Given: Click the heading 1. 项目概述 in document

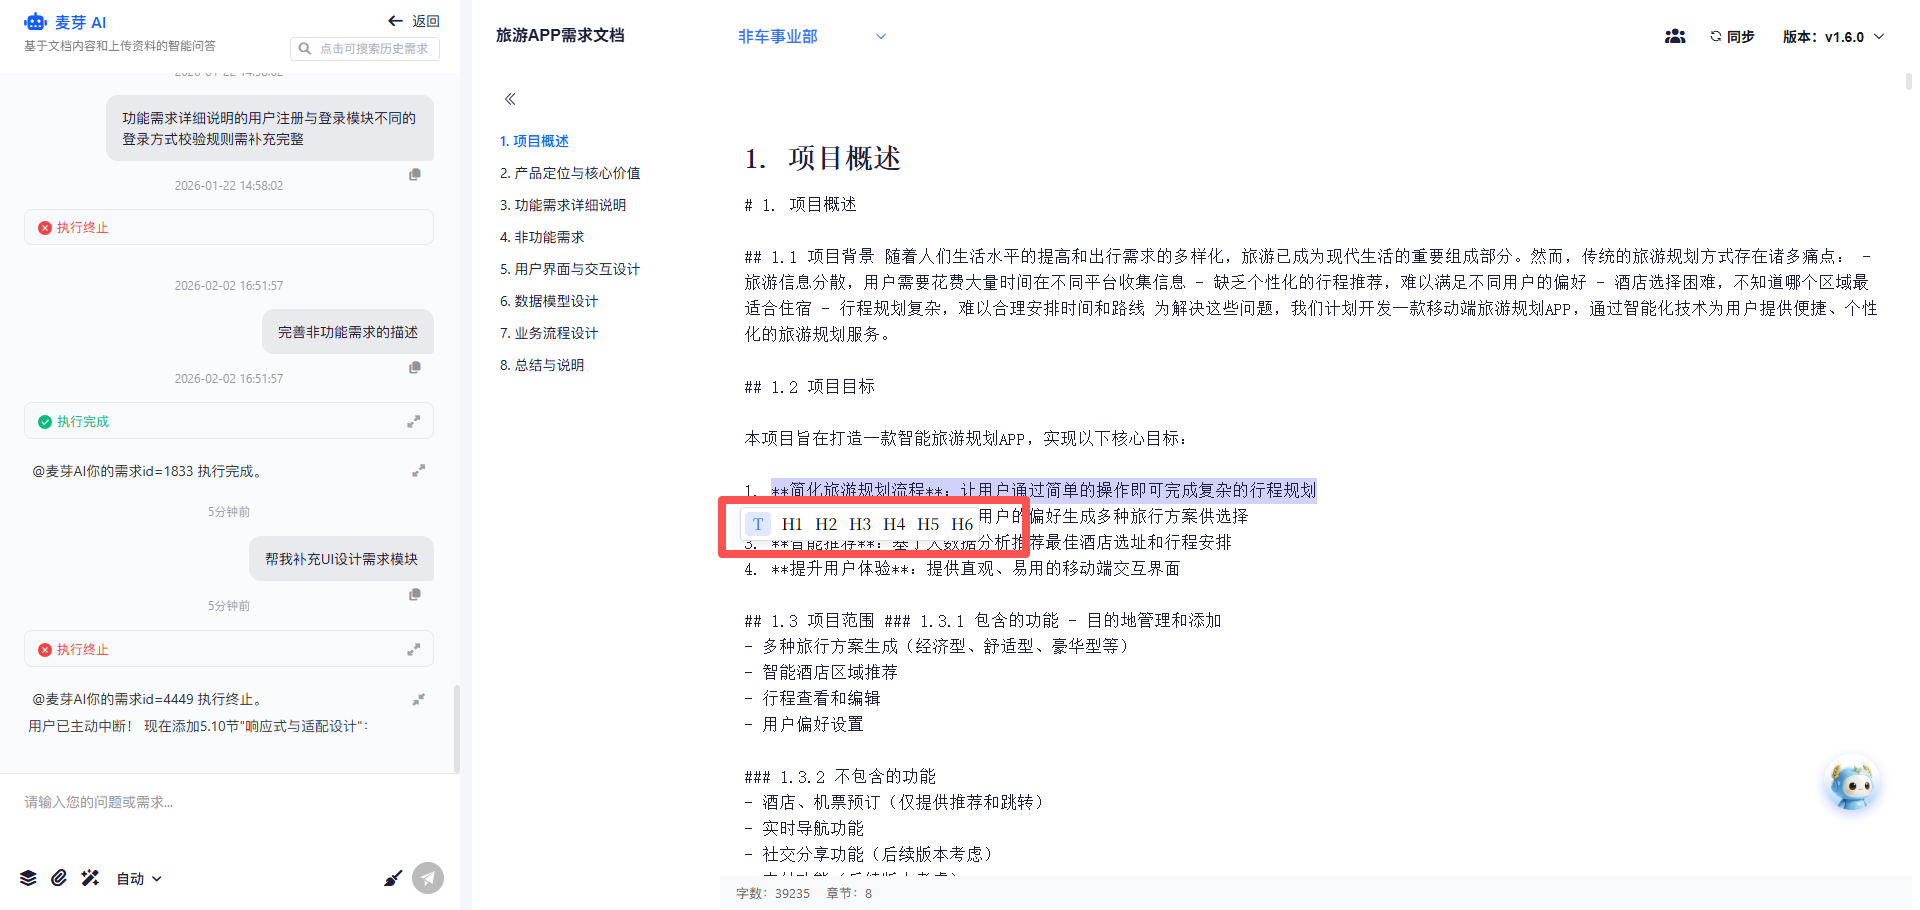Looking at the screenshot, I should (x=822, y=158).
